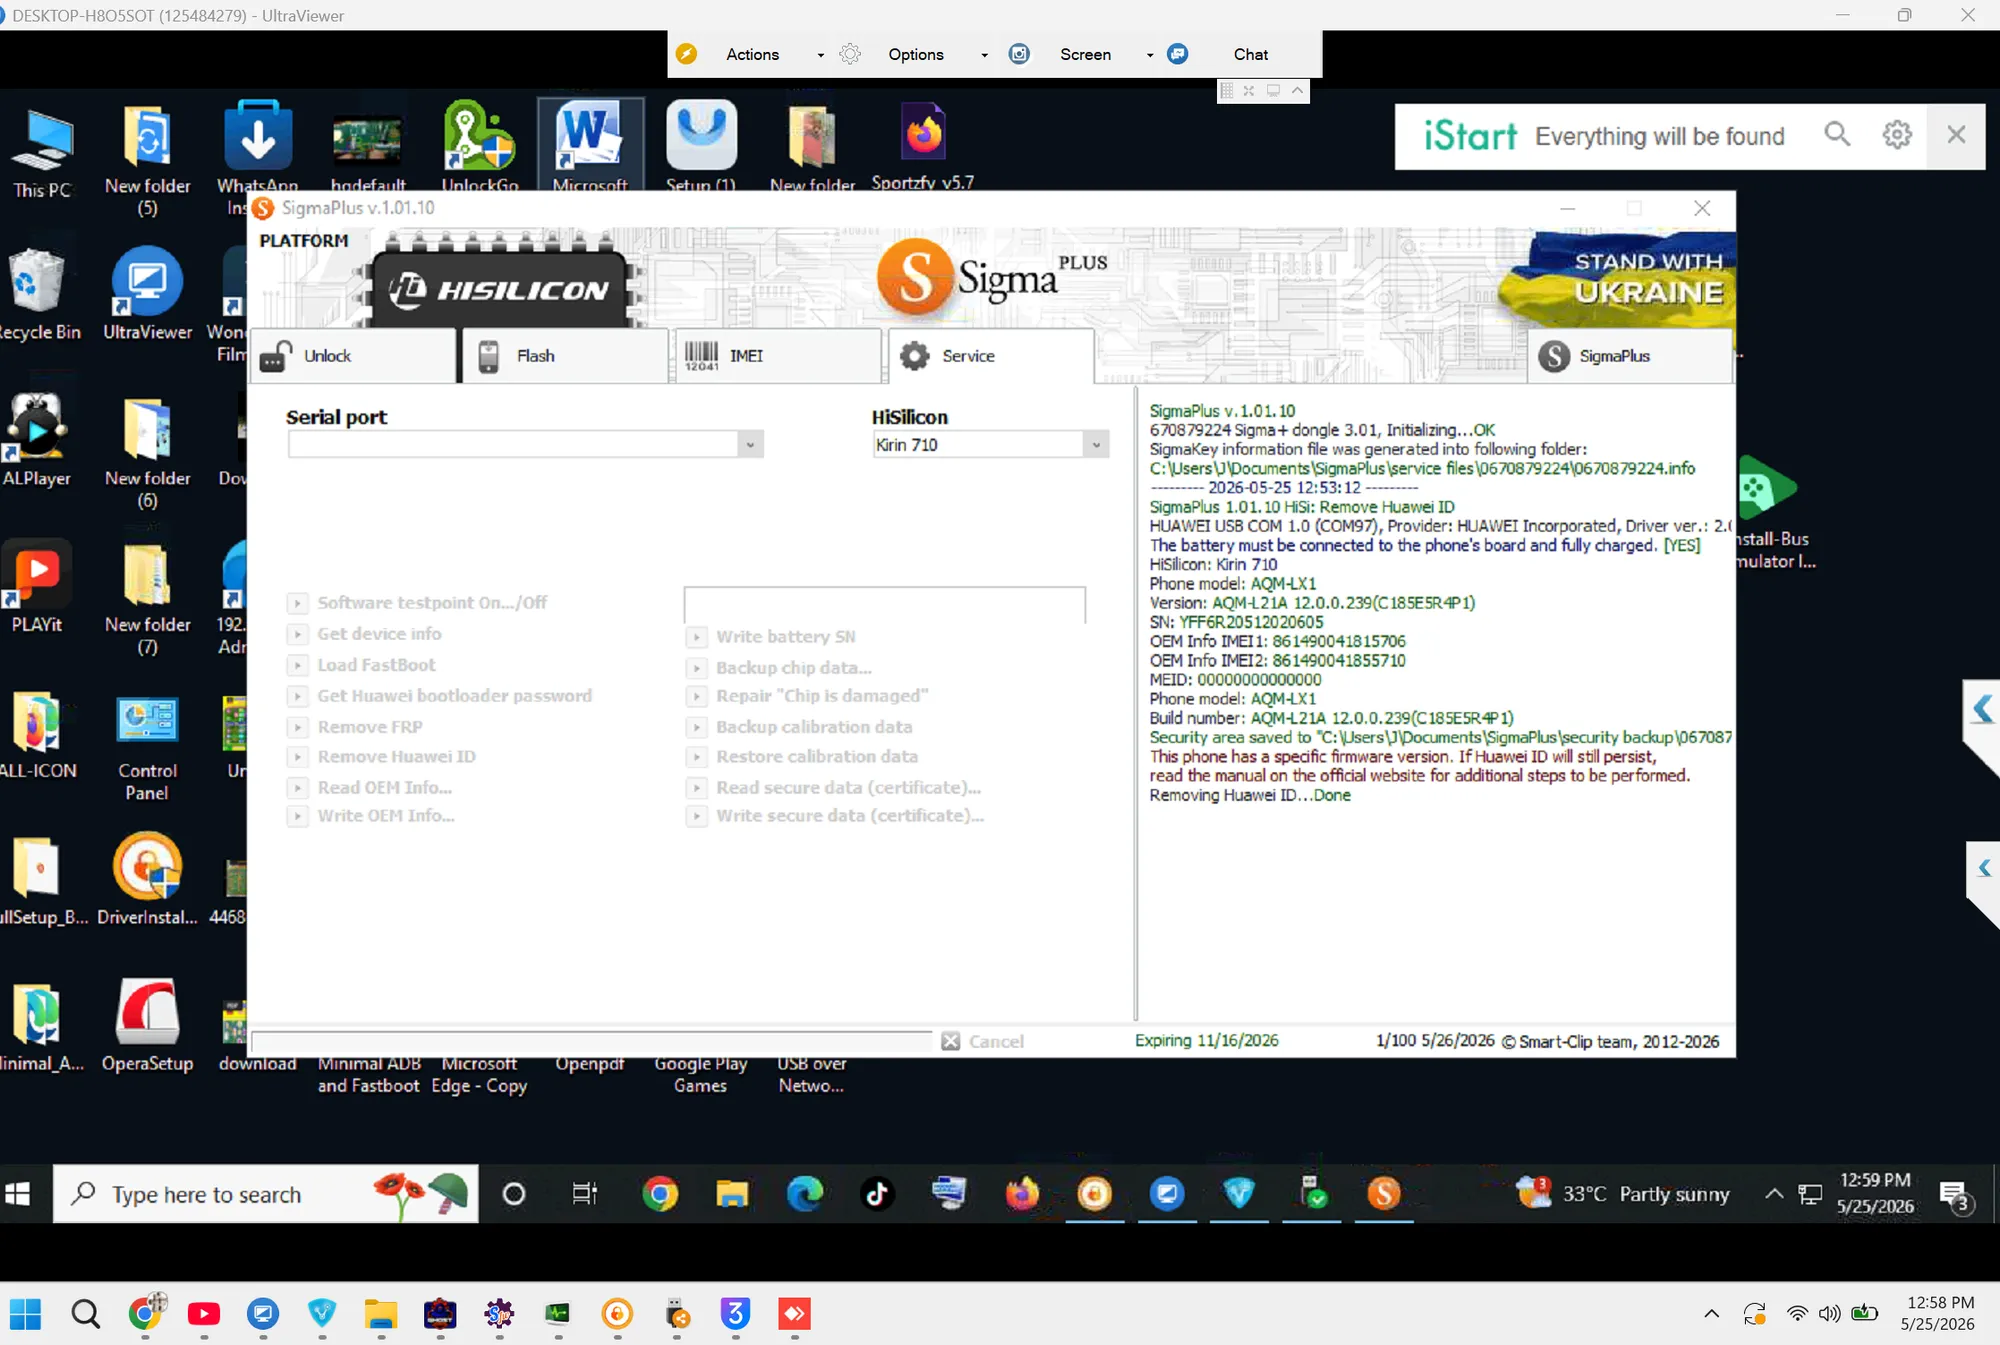The image size is (2000, 1345).
Task: Click the HiSilicon platform chip logo
Action: 501,289
